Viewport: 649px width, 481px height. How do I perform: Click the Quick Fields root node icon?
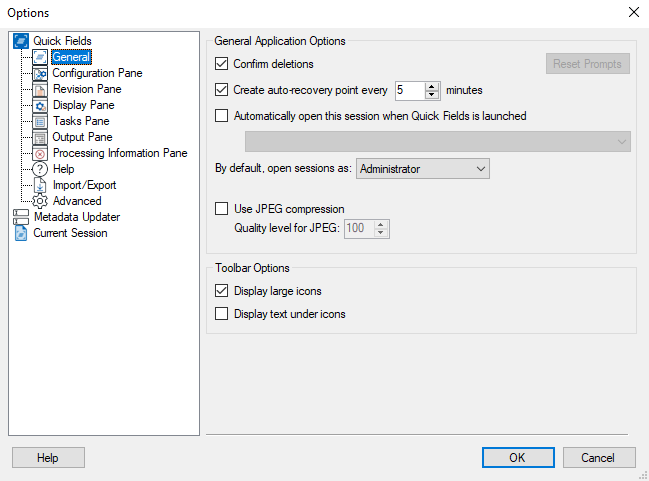point(21,41)
